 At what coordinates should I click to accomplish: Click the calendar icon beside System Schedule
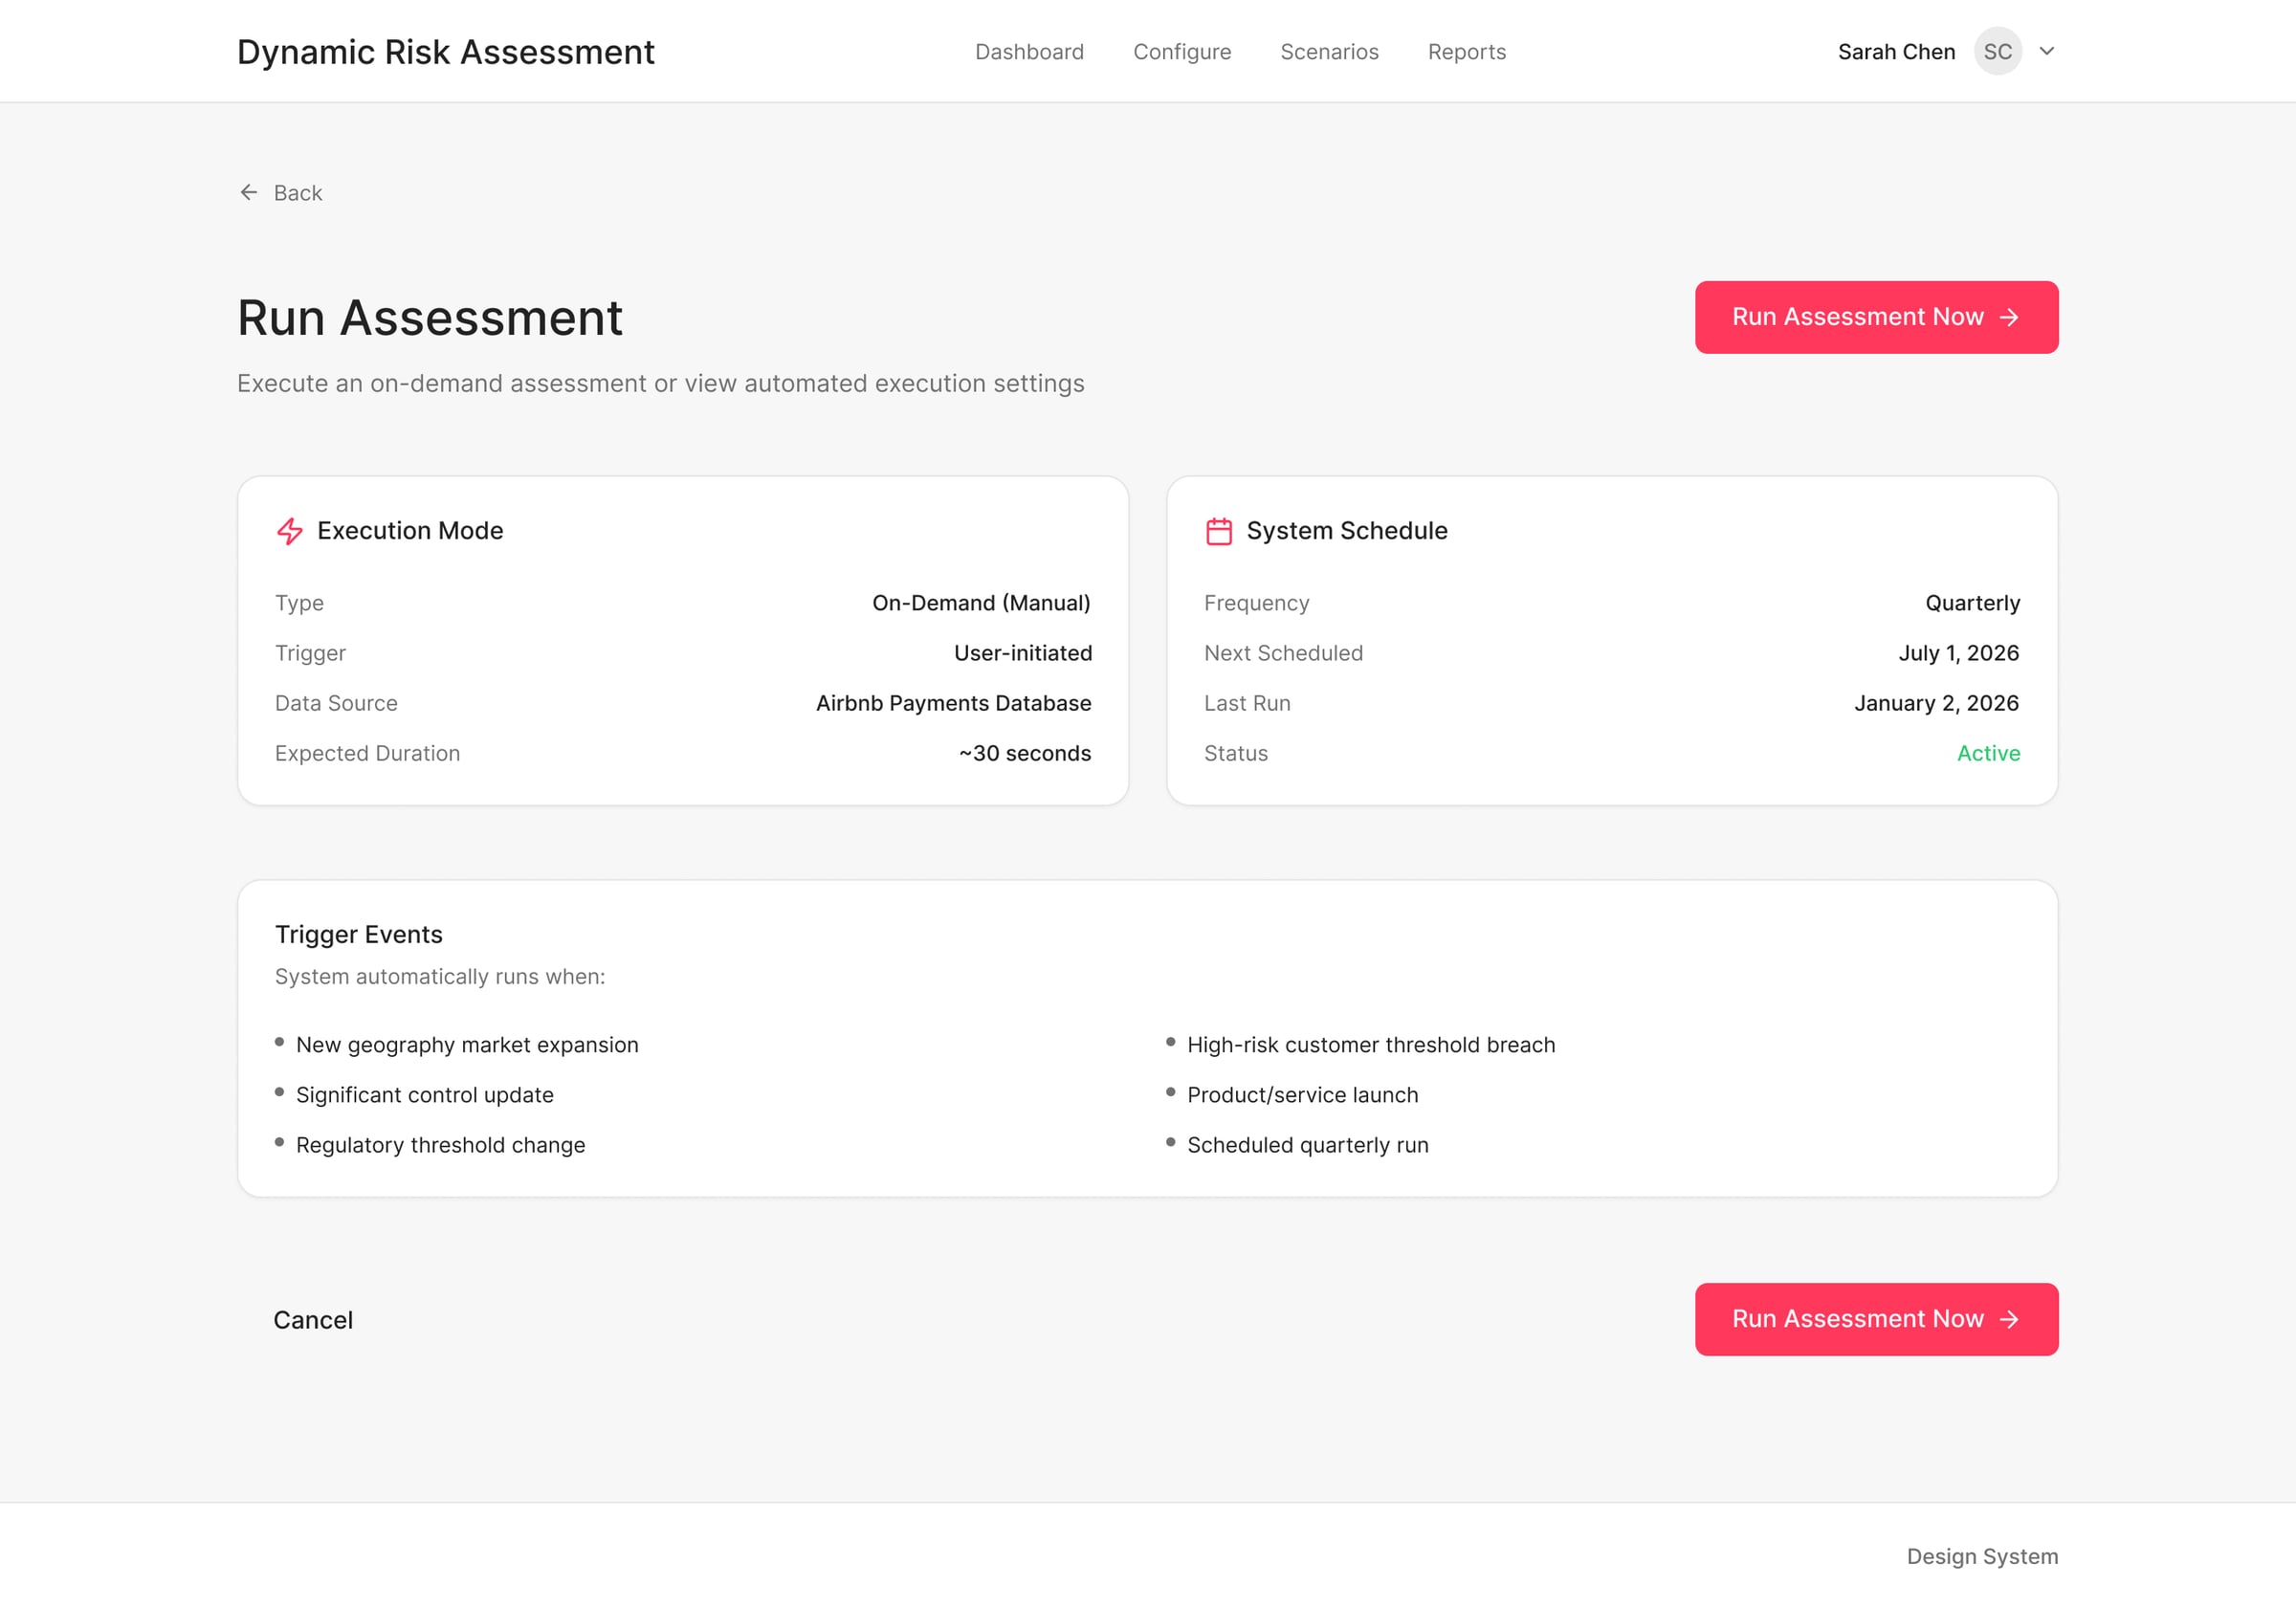coord(1219,531)
